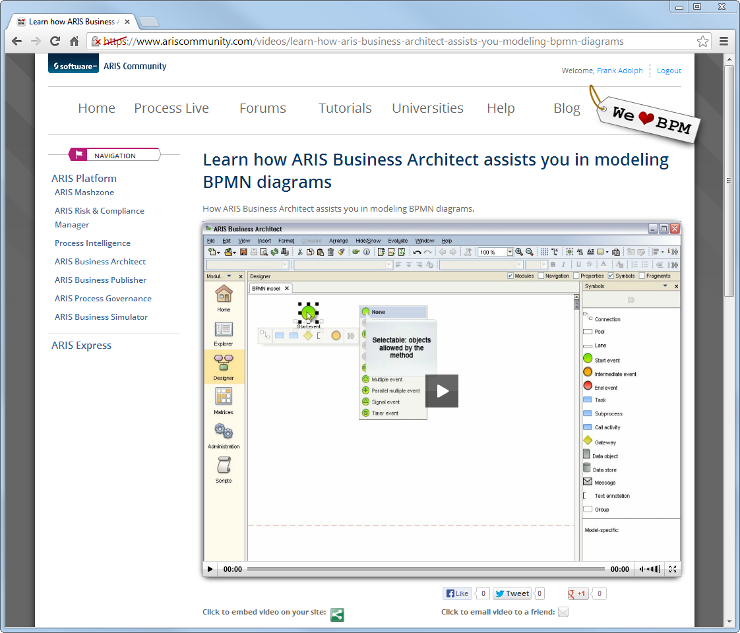740x633 pixels.
Task: Adjust the video volume control
Action: point(650,569)
